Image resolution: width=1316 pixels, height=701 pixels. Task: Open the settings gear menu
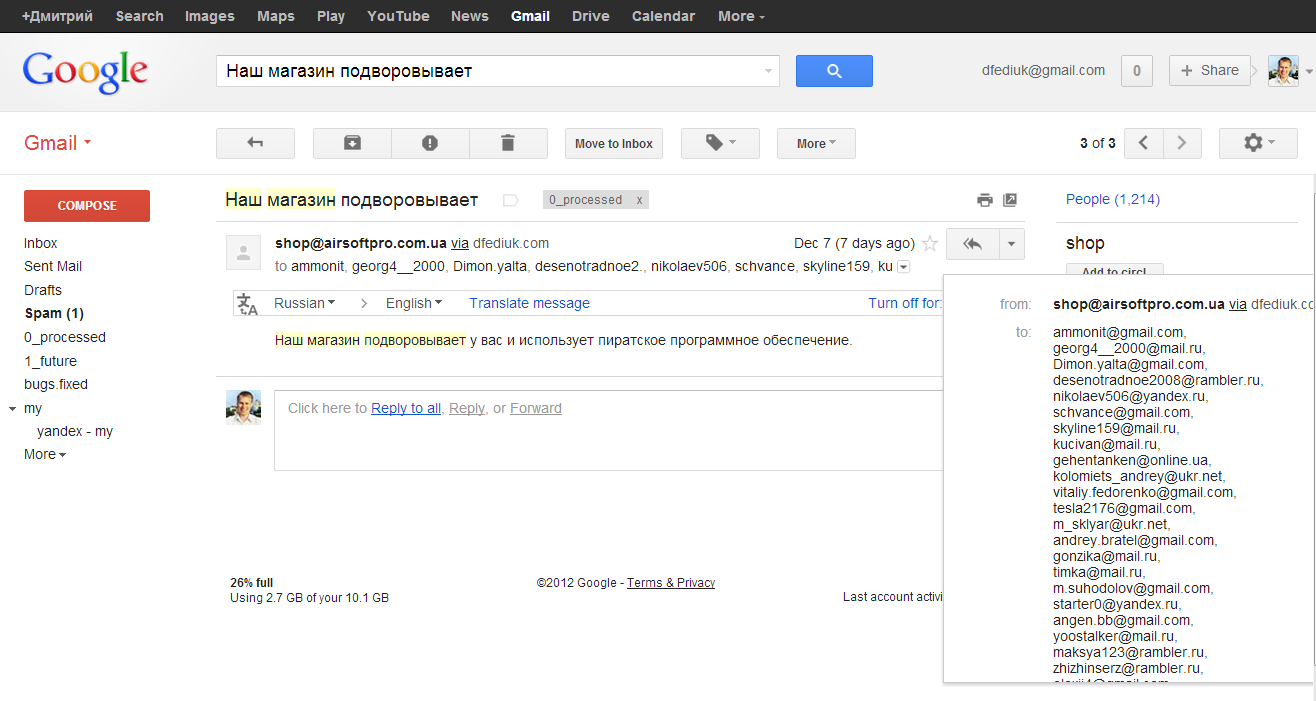pyautogui.click(x=1258, y=143)
